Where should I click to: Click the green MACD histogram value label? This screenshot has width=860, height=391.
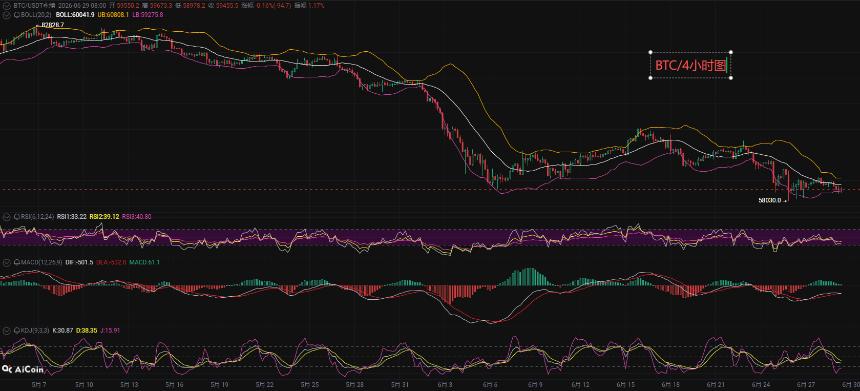pos(144,262)
